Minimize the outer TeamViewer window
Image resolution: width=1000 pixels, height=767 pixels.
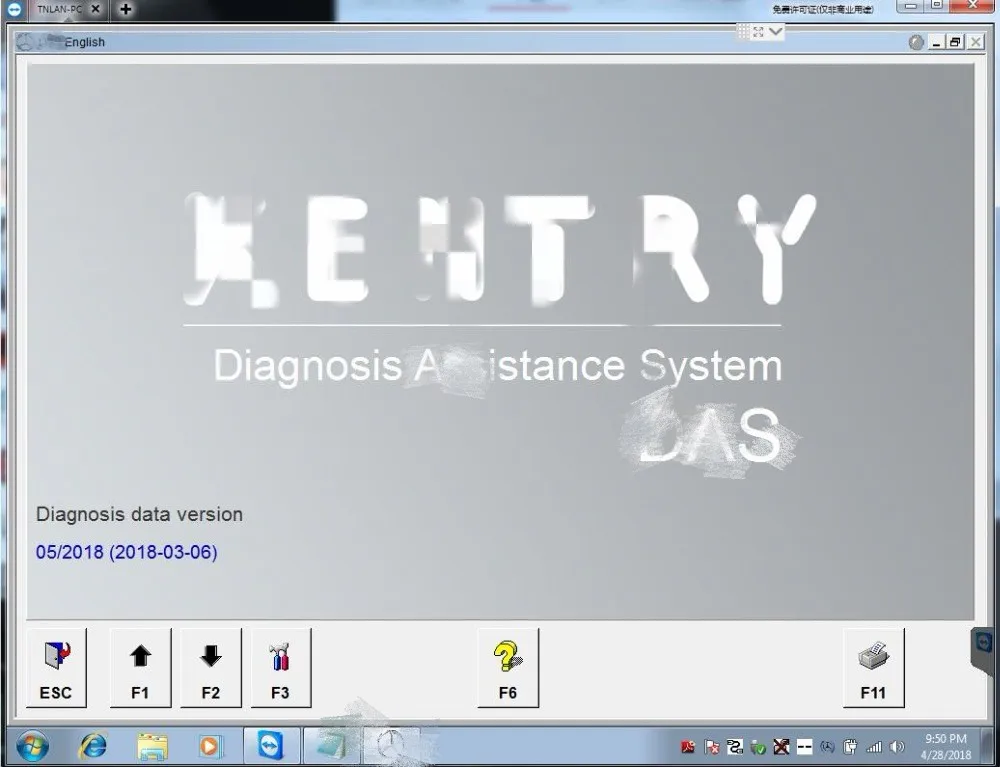[911, 6]
